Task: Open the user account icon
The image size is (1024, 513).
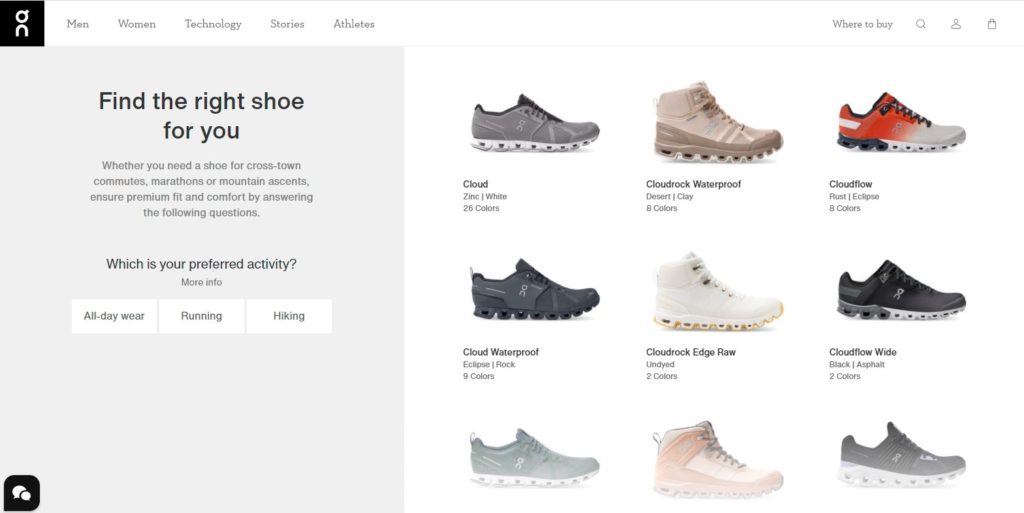Action: 956,24
